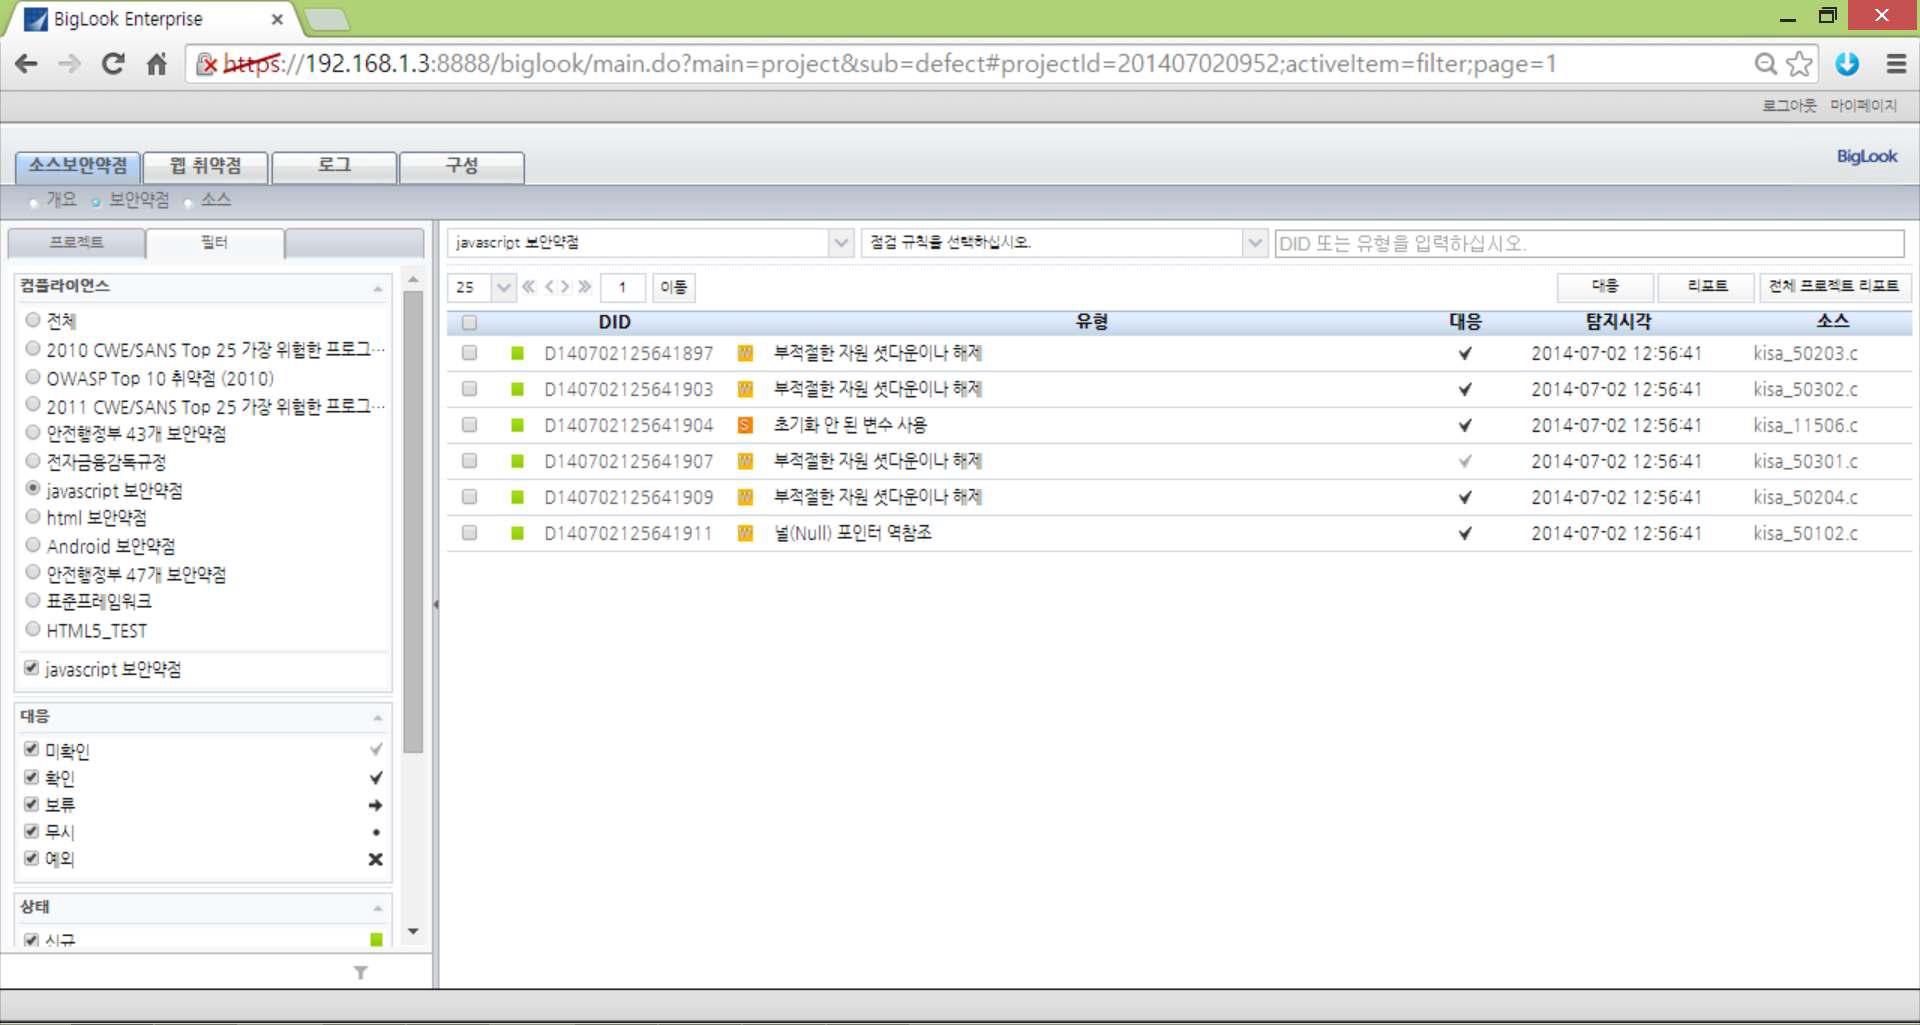Open source file kisa_50203.c
This screenshot has width=1920, height=1025.
[1805, 353]
